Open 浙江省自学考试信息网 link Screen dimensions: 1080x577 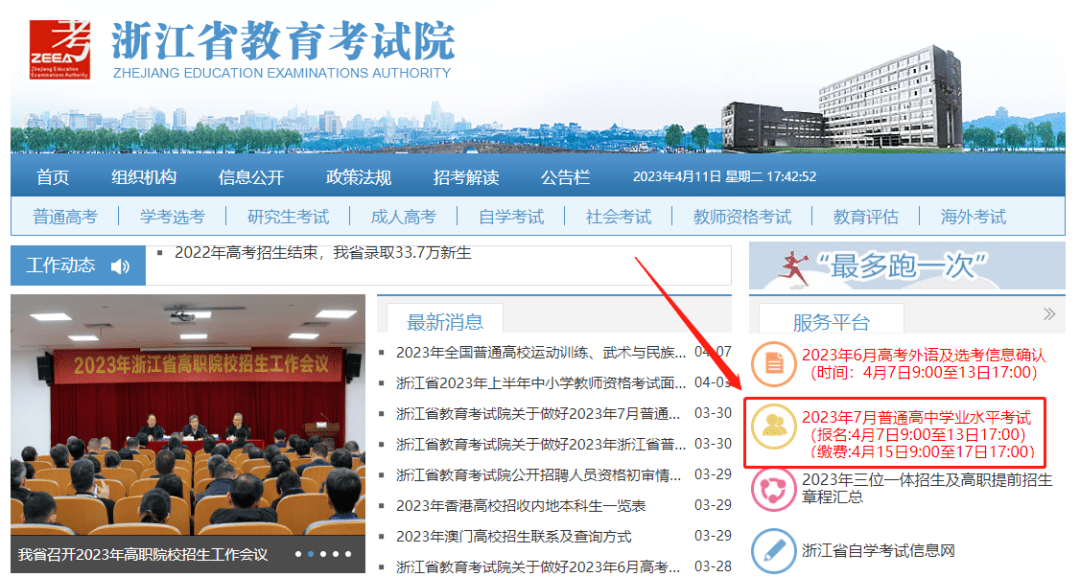pos(878,550)
